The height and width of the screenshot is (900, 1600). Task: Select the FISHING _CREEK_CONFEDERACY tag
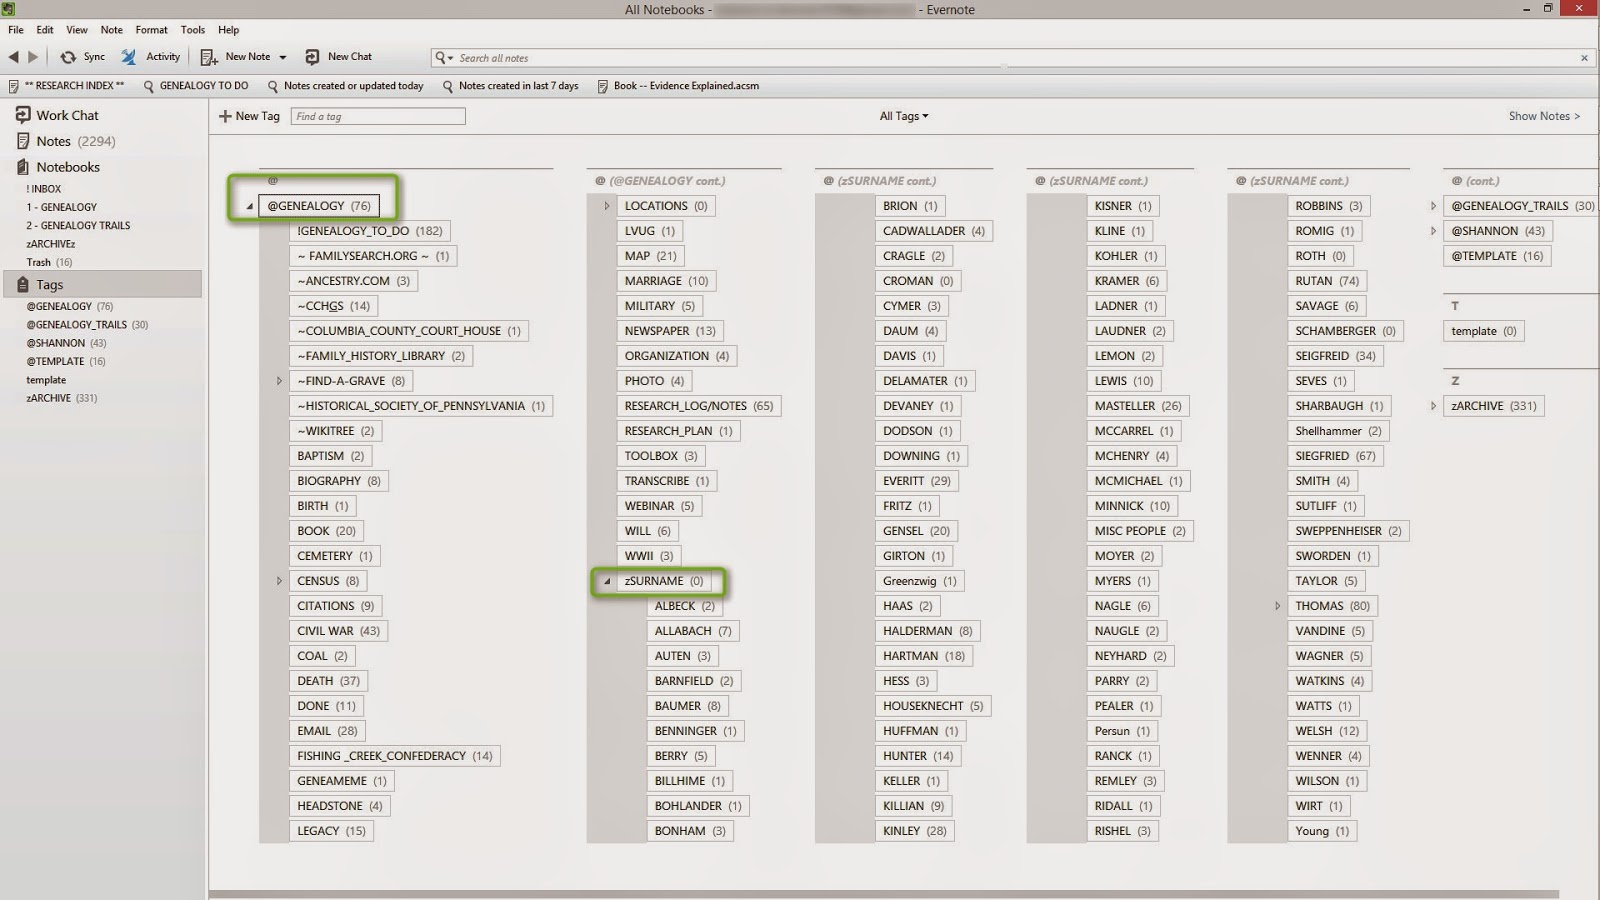(x=395, y=756)
